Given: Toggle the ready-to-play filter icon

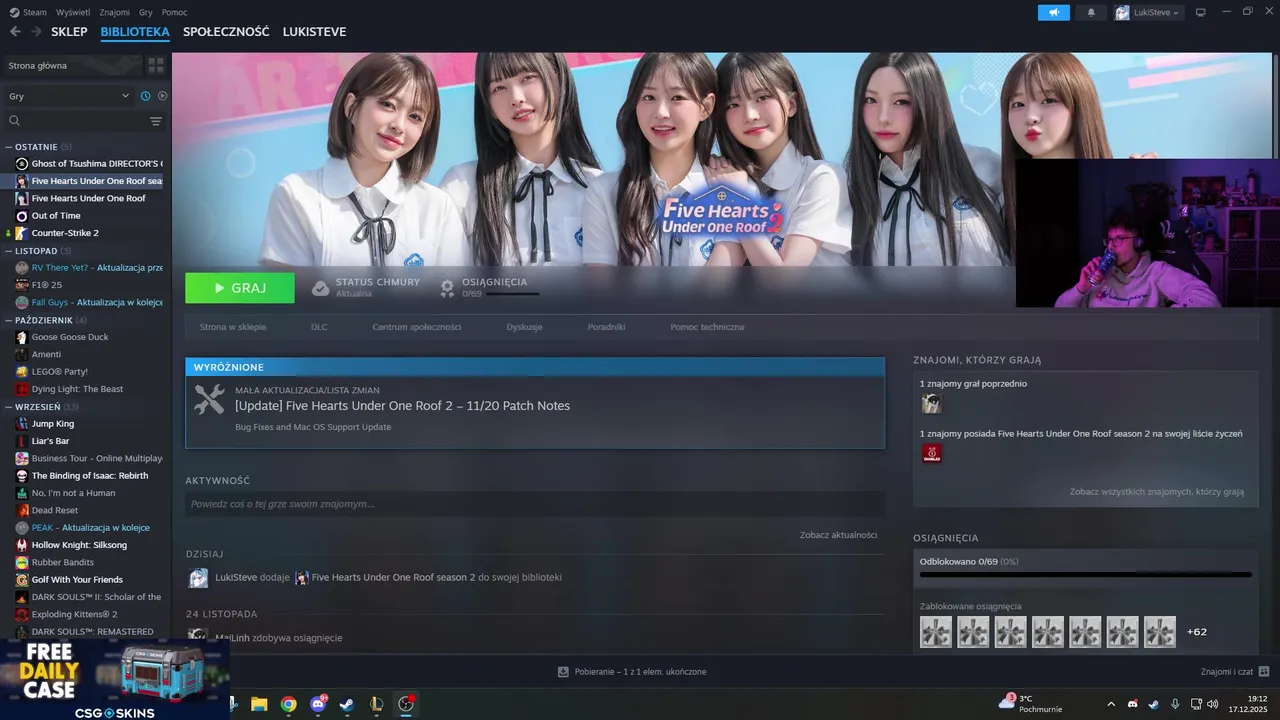Looking at the screenshot, I should click(162, 96).
